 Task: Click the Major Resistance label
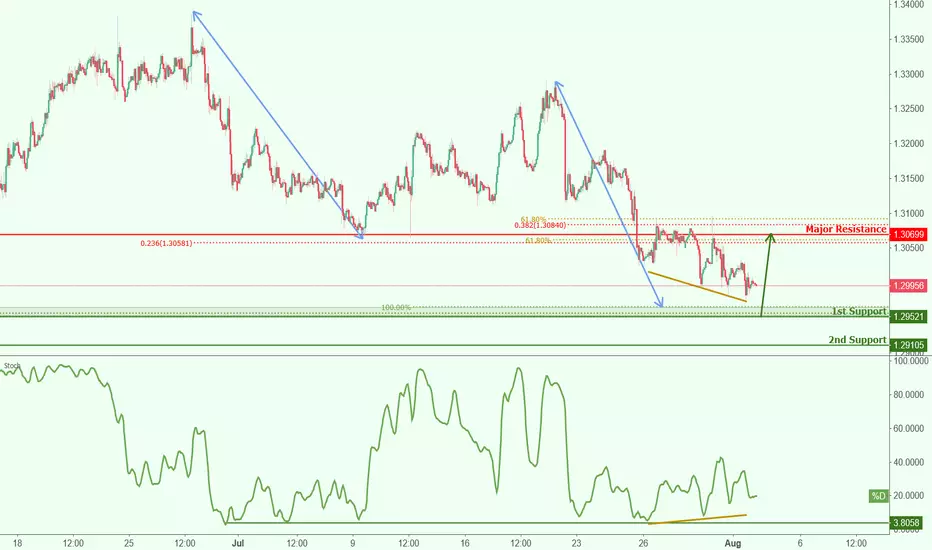pyautogui.click(x=846, y=229)
